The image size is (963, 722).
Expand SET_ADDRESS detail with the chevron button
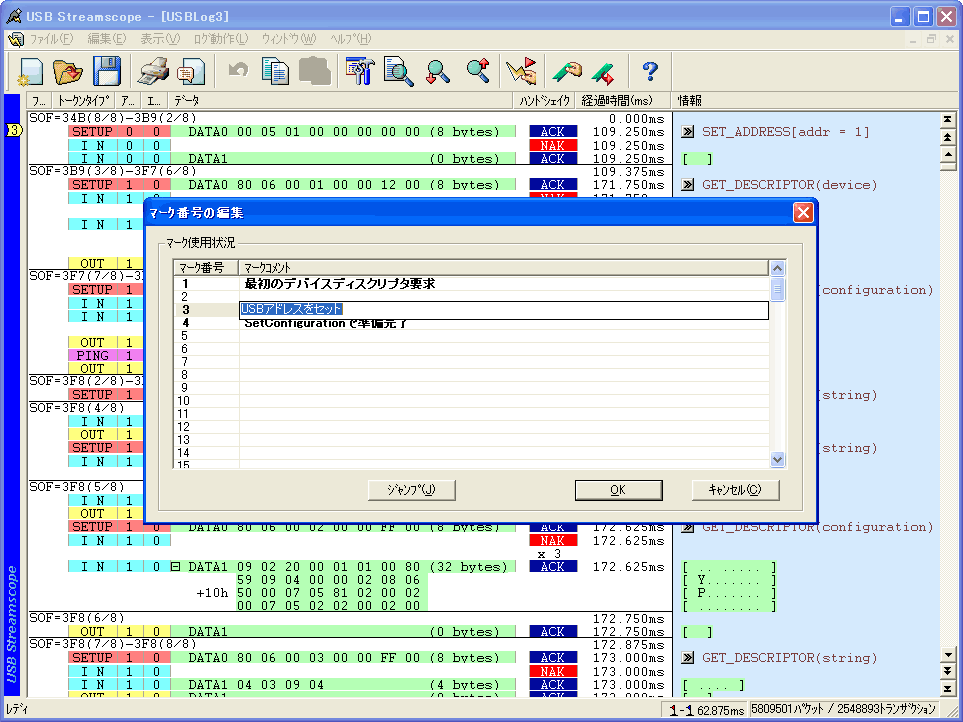[x=688, y=131]
